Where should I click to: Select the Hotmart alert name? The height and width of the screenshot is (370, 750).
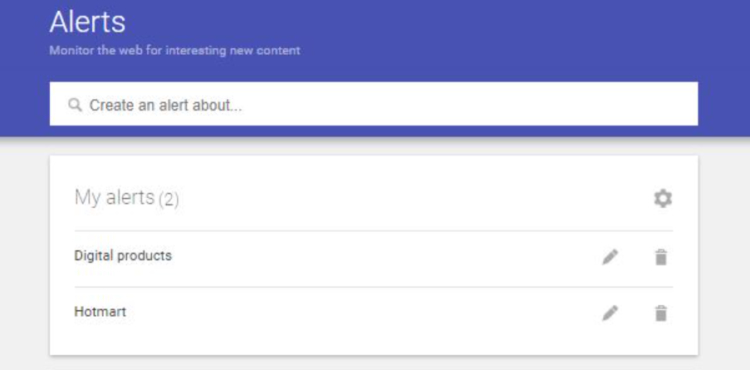[x=100, y=312]
